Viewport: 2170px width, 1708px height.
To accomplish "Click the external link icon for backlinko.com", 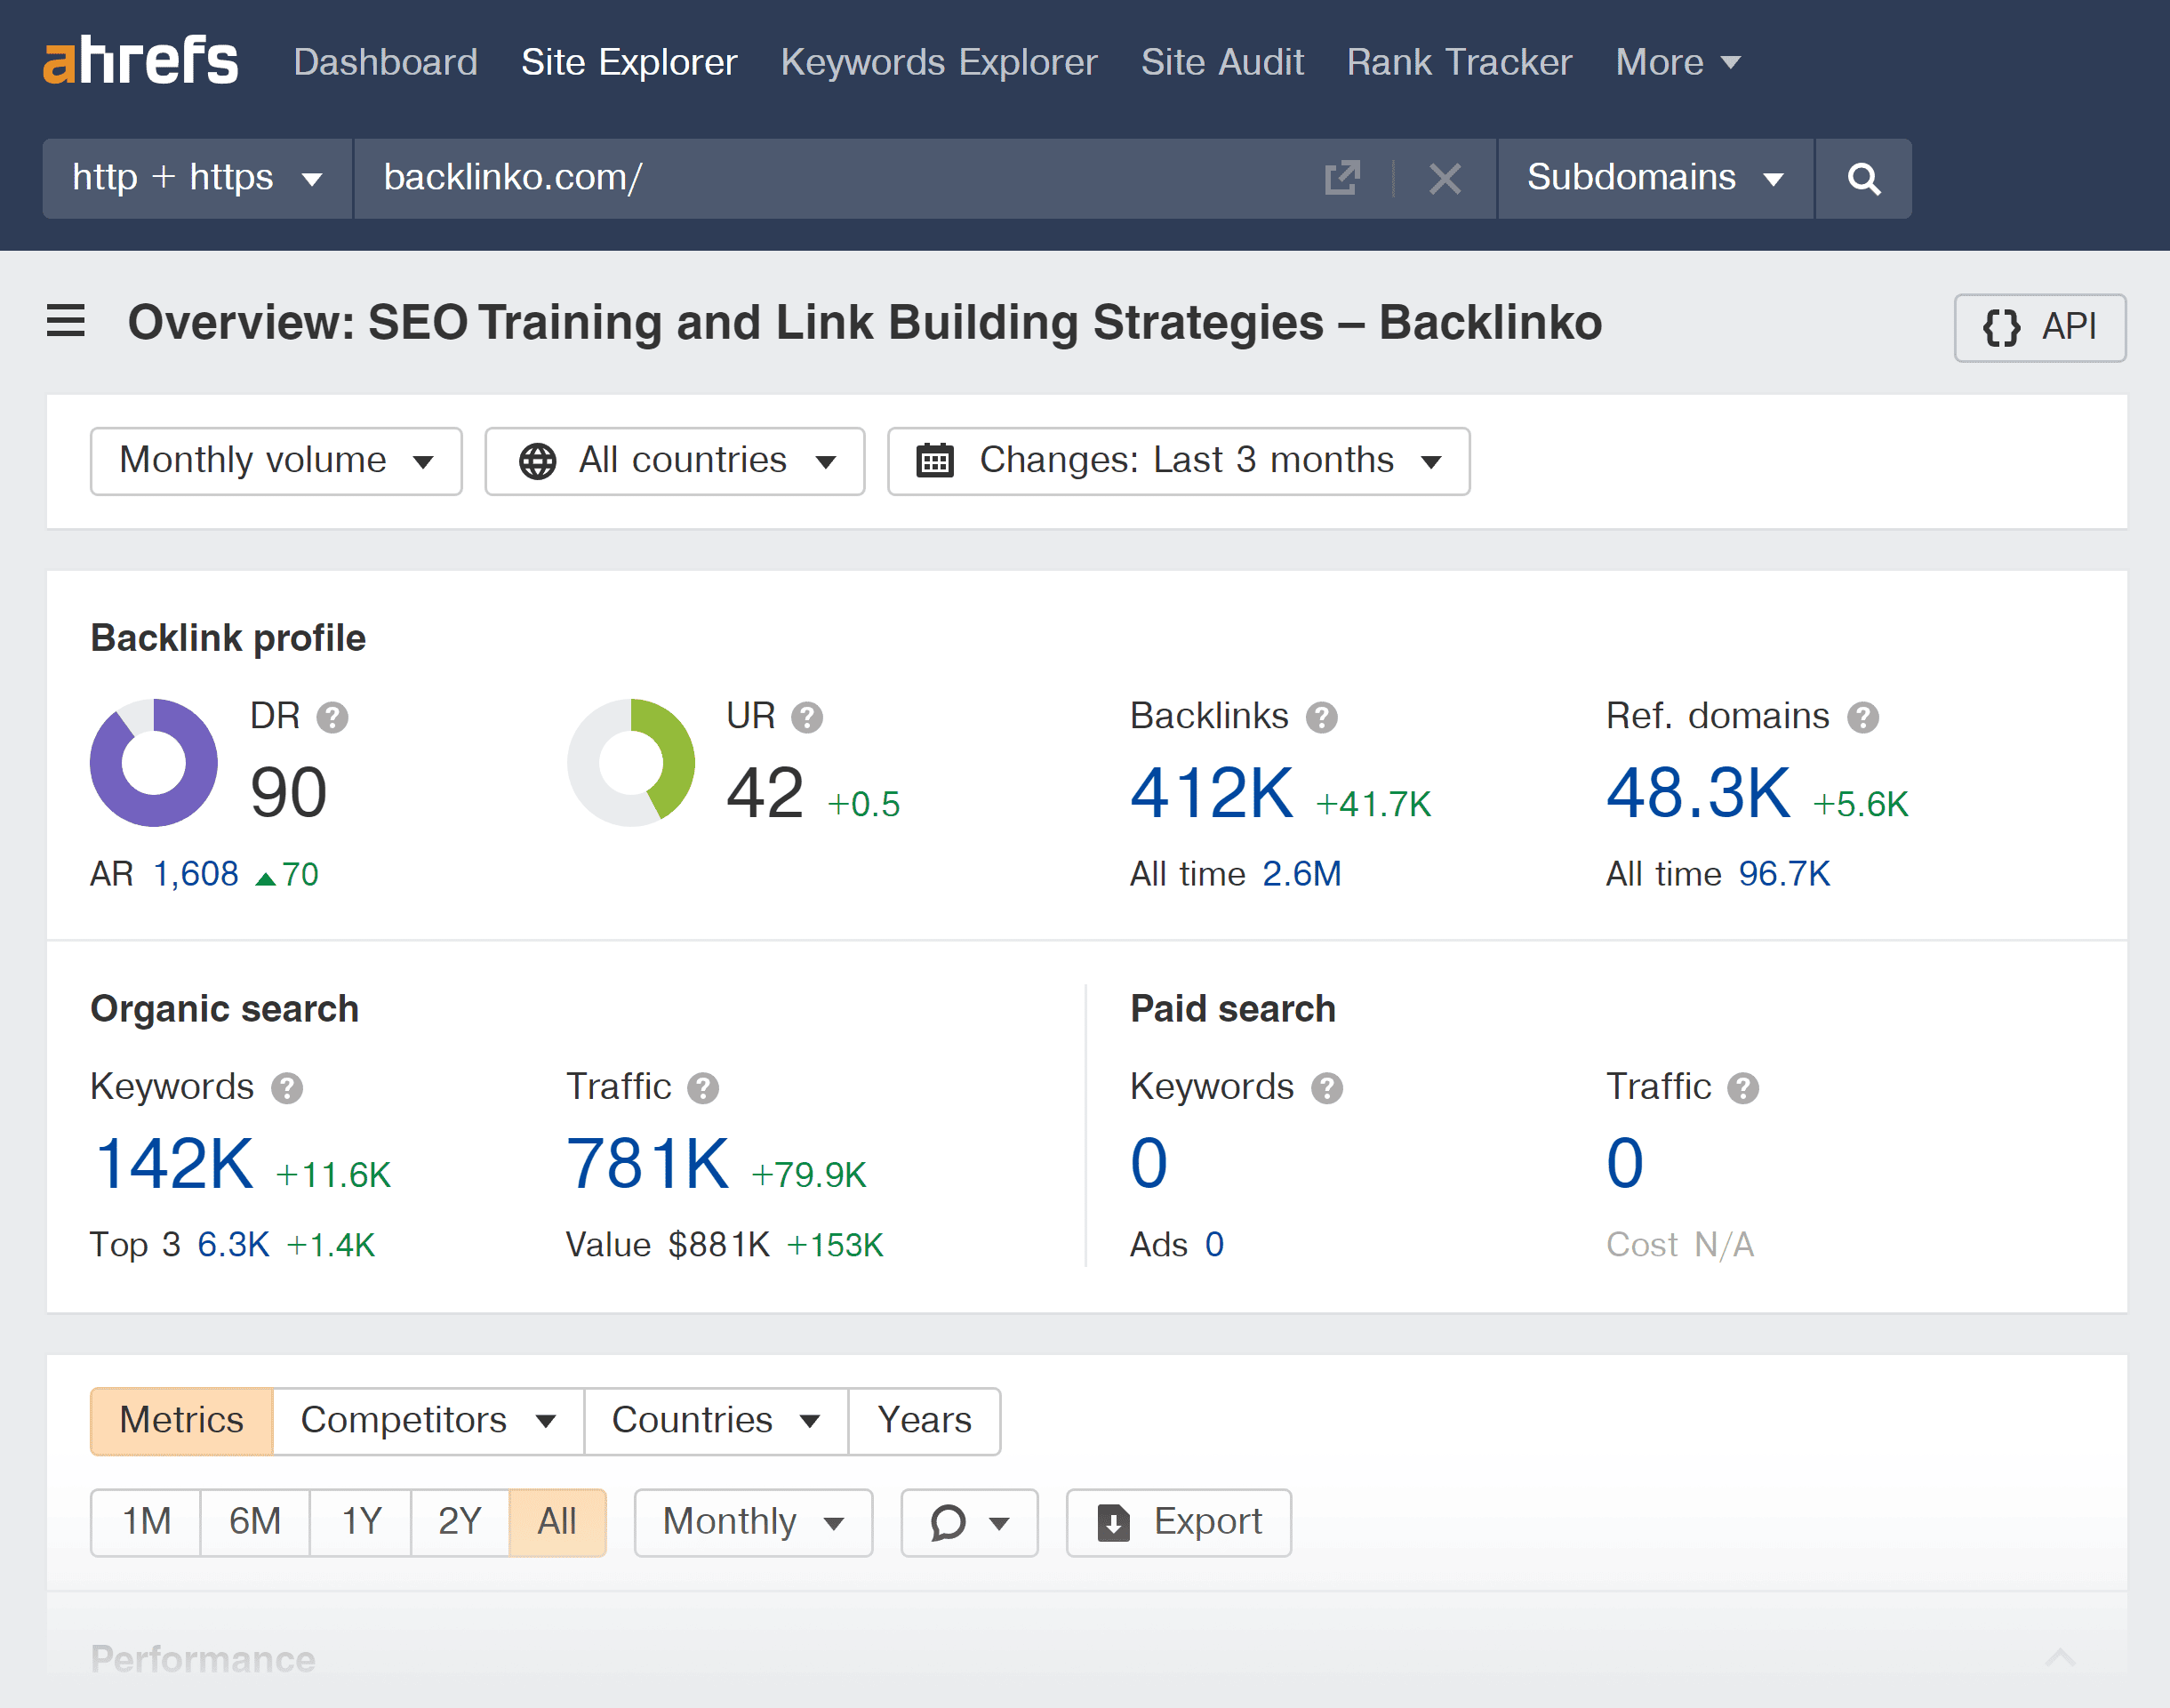I will [1346, 174].
